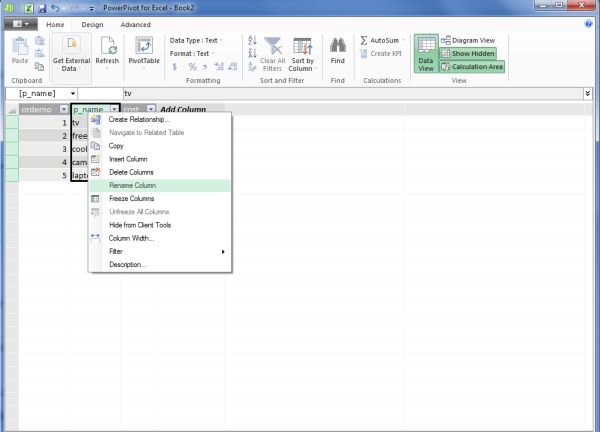Click the Copy icon in Clipboard group
The width and height of the screenshot is (600, 432).
click(39, 67)
